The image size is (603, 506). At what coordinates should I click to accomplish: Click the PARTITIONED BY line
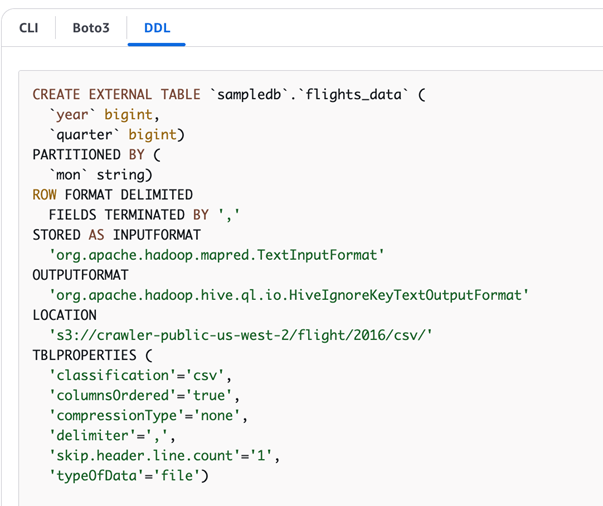(97, 155)
